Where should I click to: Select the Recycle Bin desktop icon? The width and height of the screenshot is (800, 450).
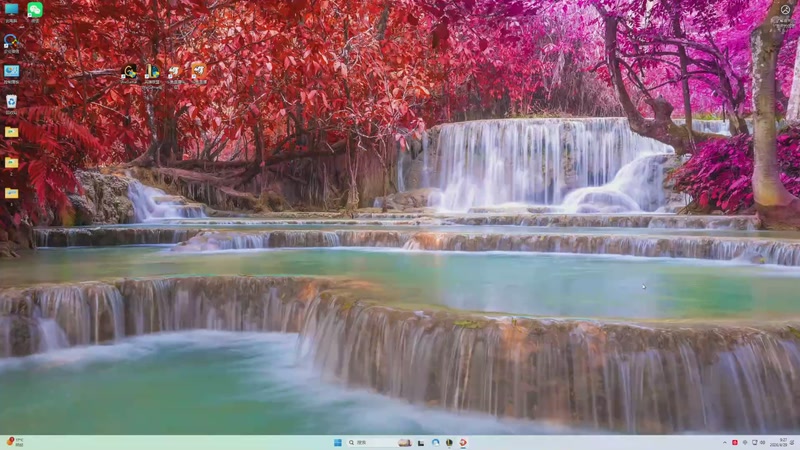11,102
